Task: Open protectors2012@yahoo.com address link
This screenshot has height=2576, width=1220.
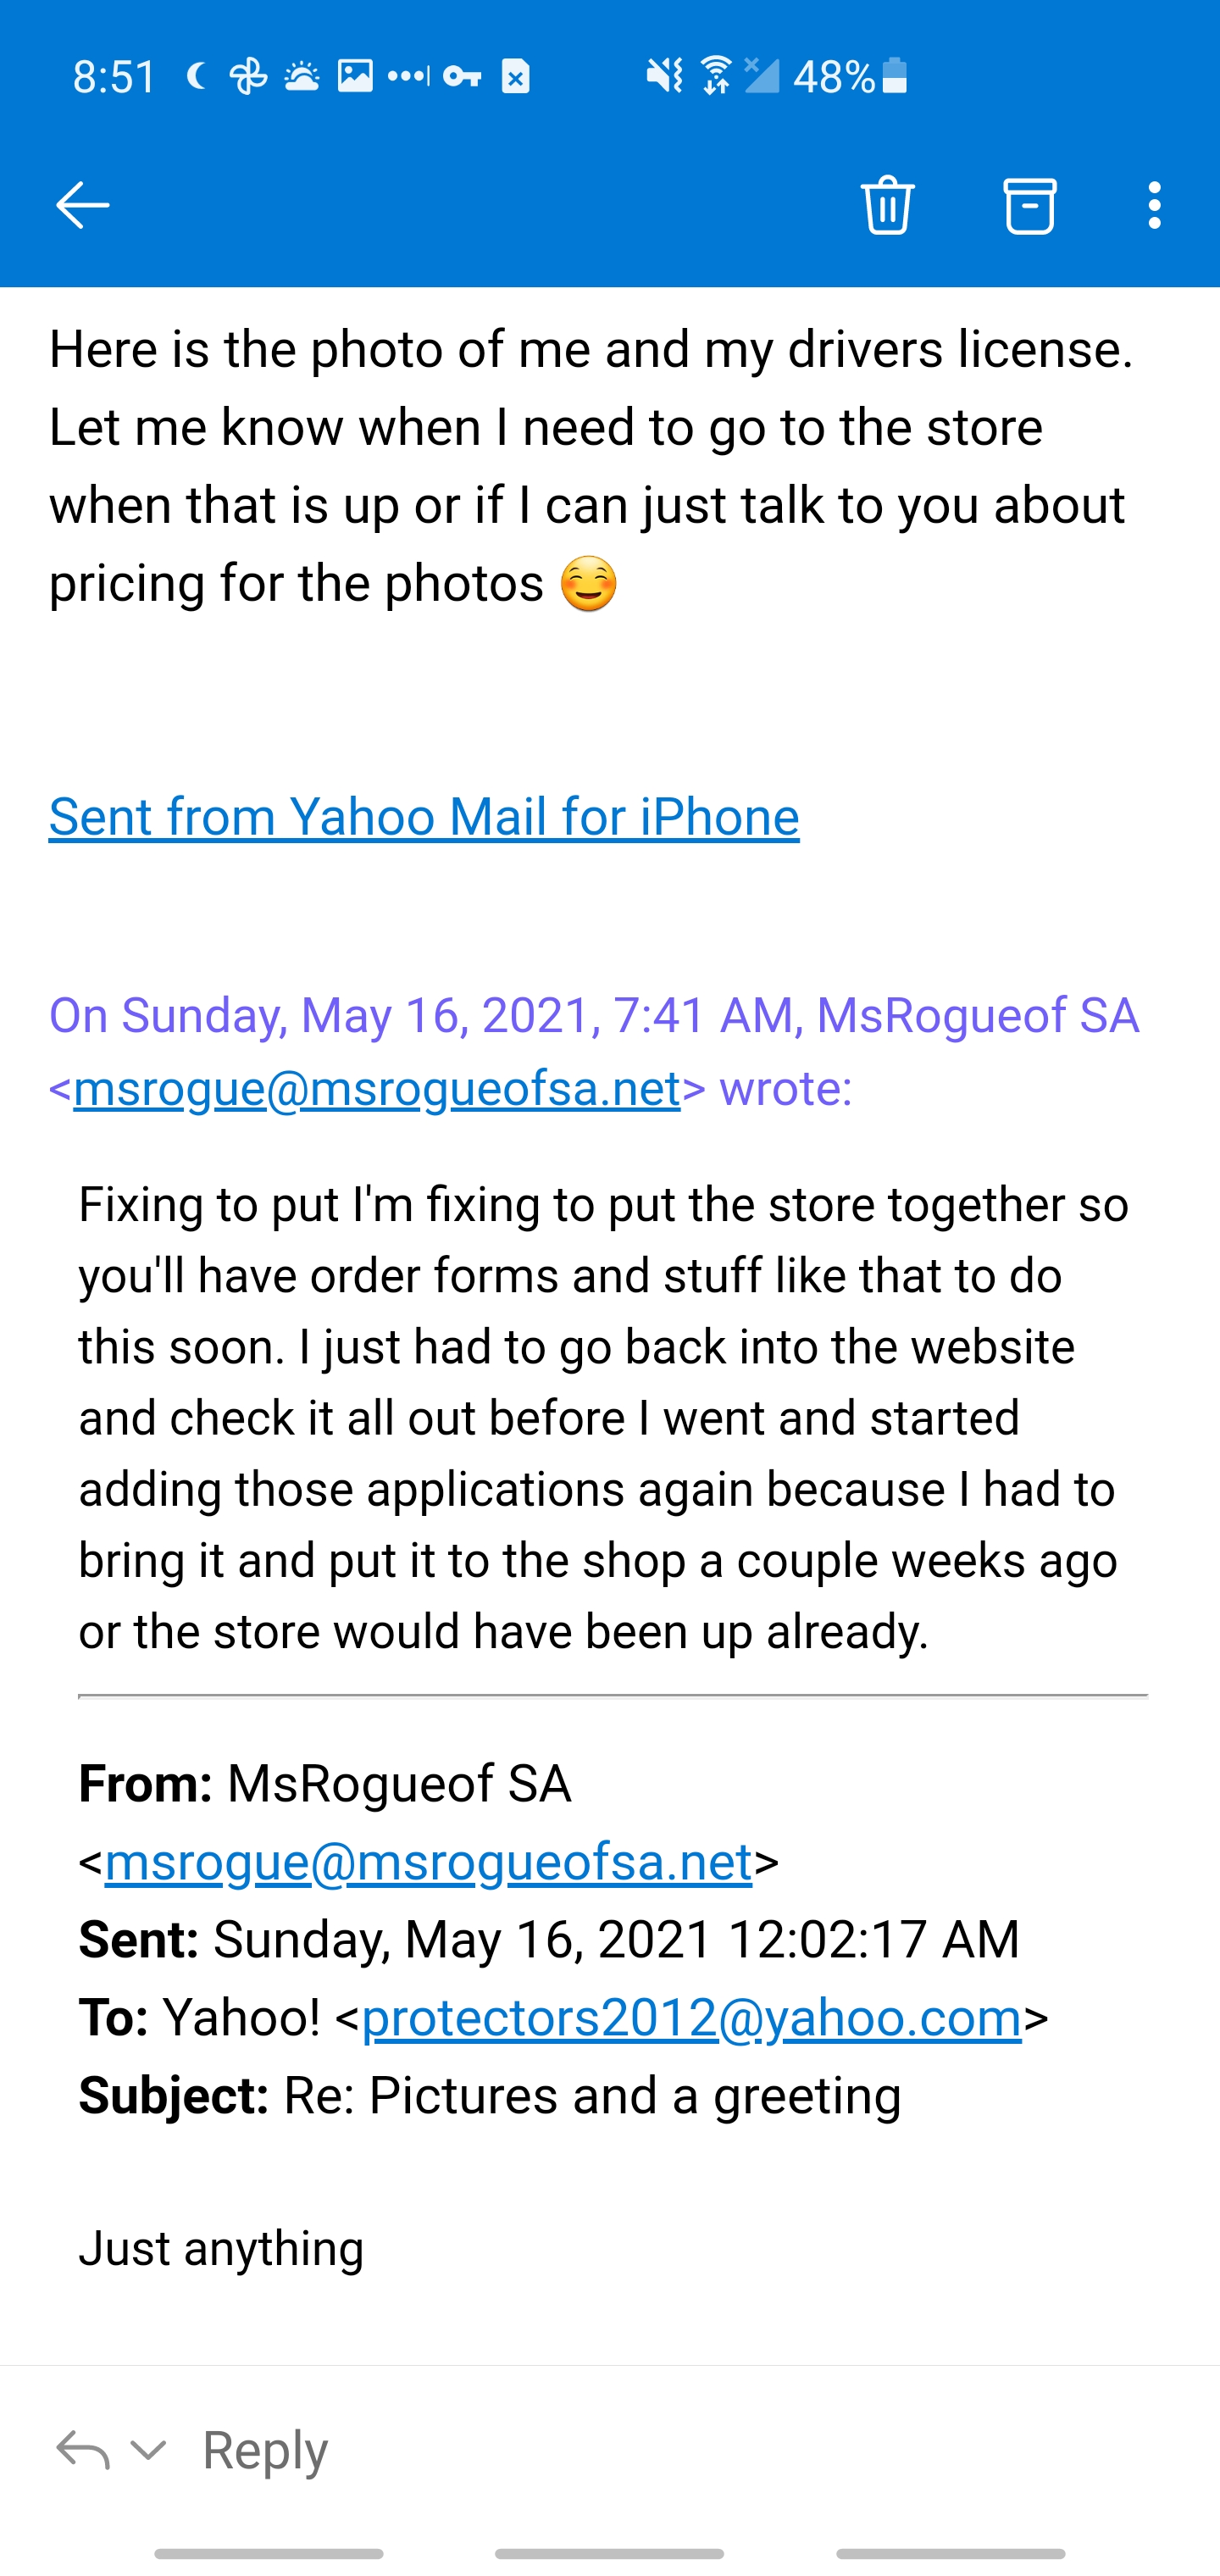Action: click(691, 2018)
